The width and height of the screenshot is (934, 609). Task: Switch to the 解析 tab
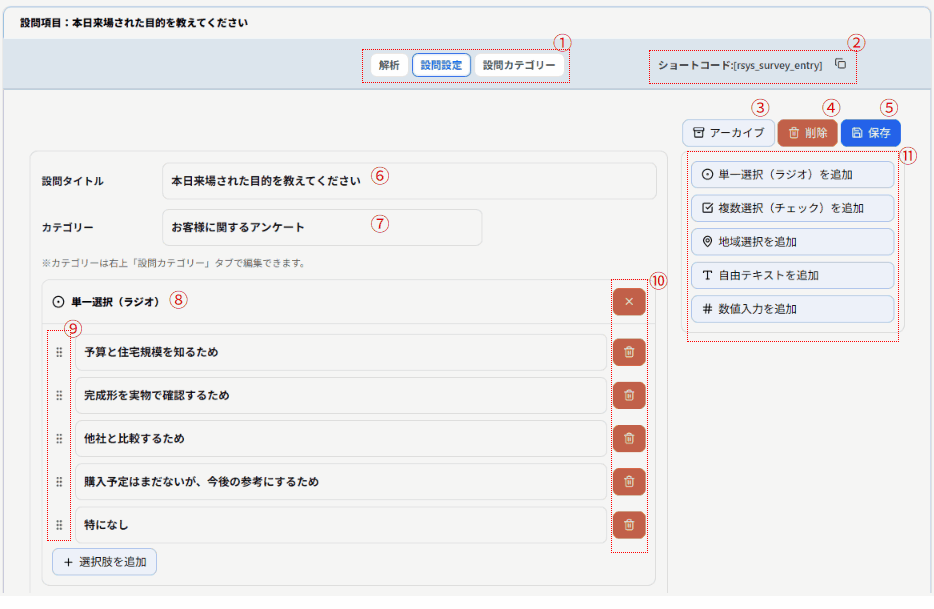(389, 65)
